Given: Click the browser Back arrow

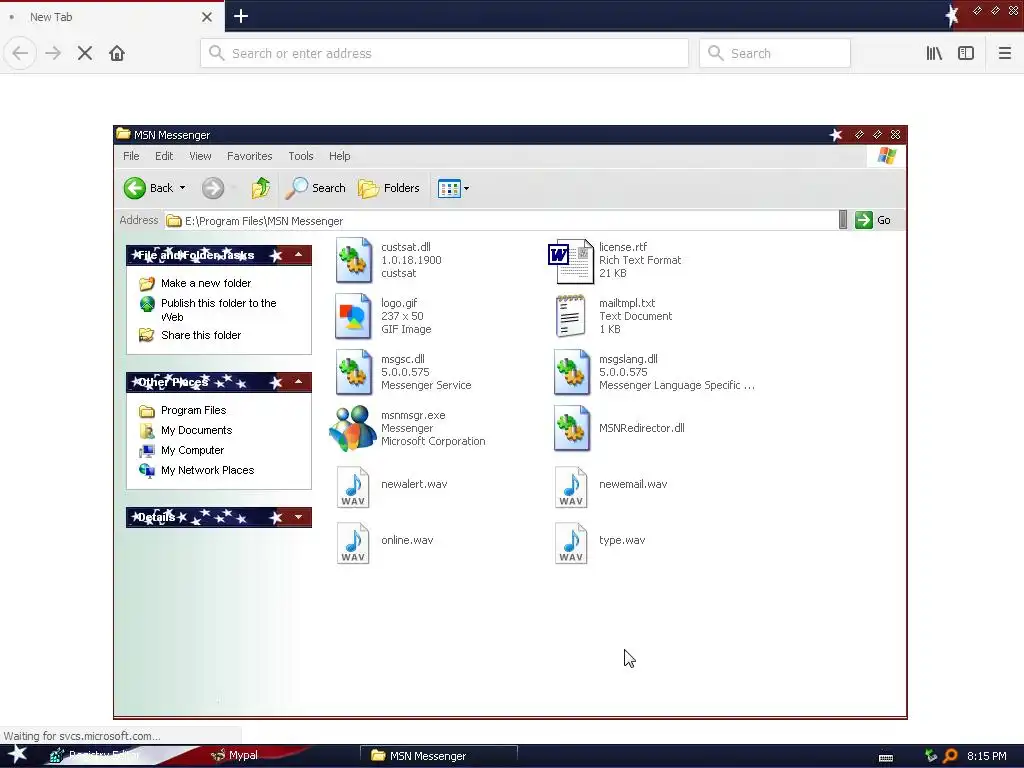Looking at the screenshot, I should (20, 53).
